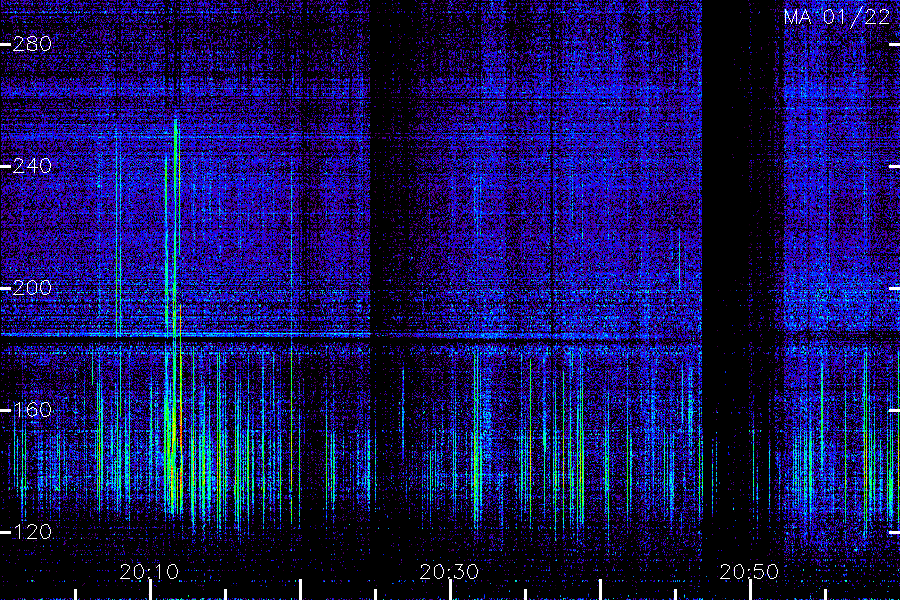
Task: Click the 280 frequency axis label
Action: coord(32,44)
